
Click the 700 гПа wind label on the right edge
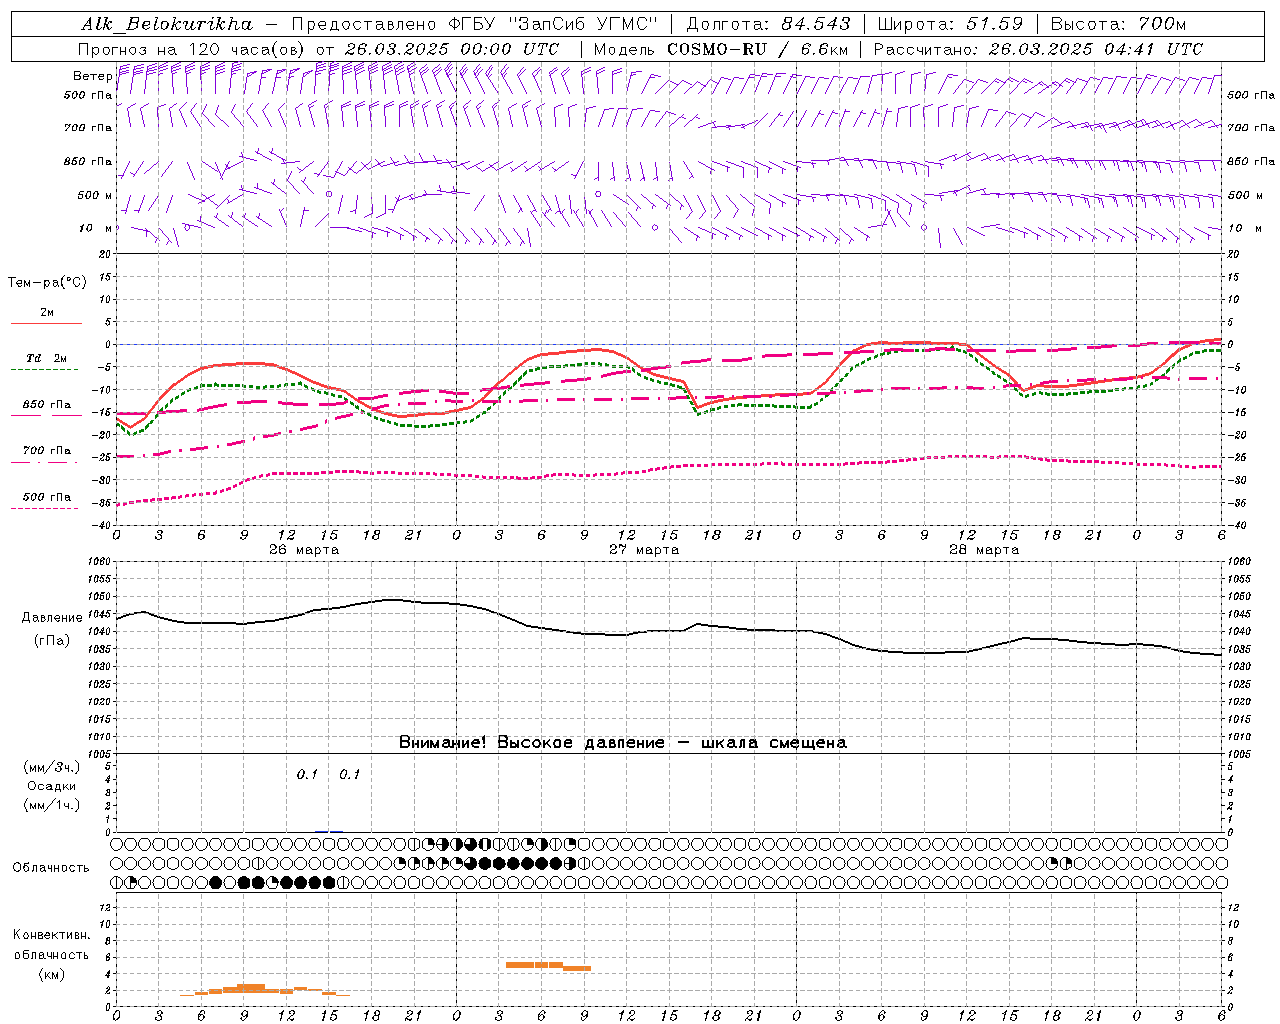tap(1251, 128)
